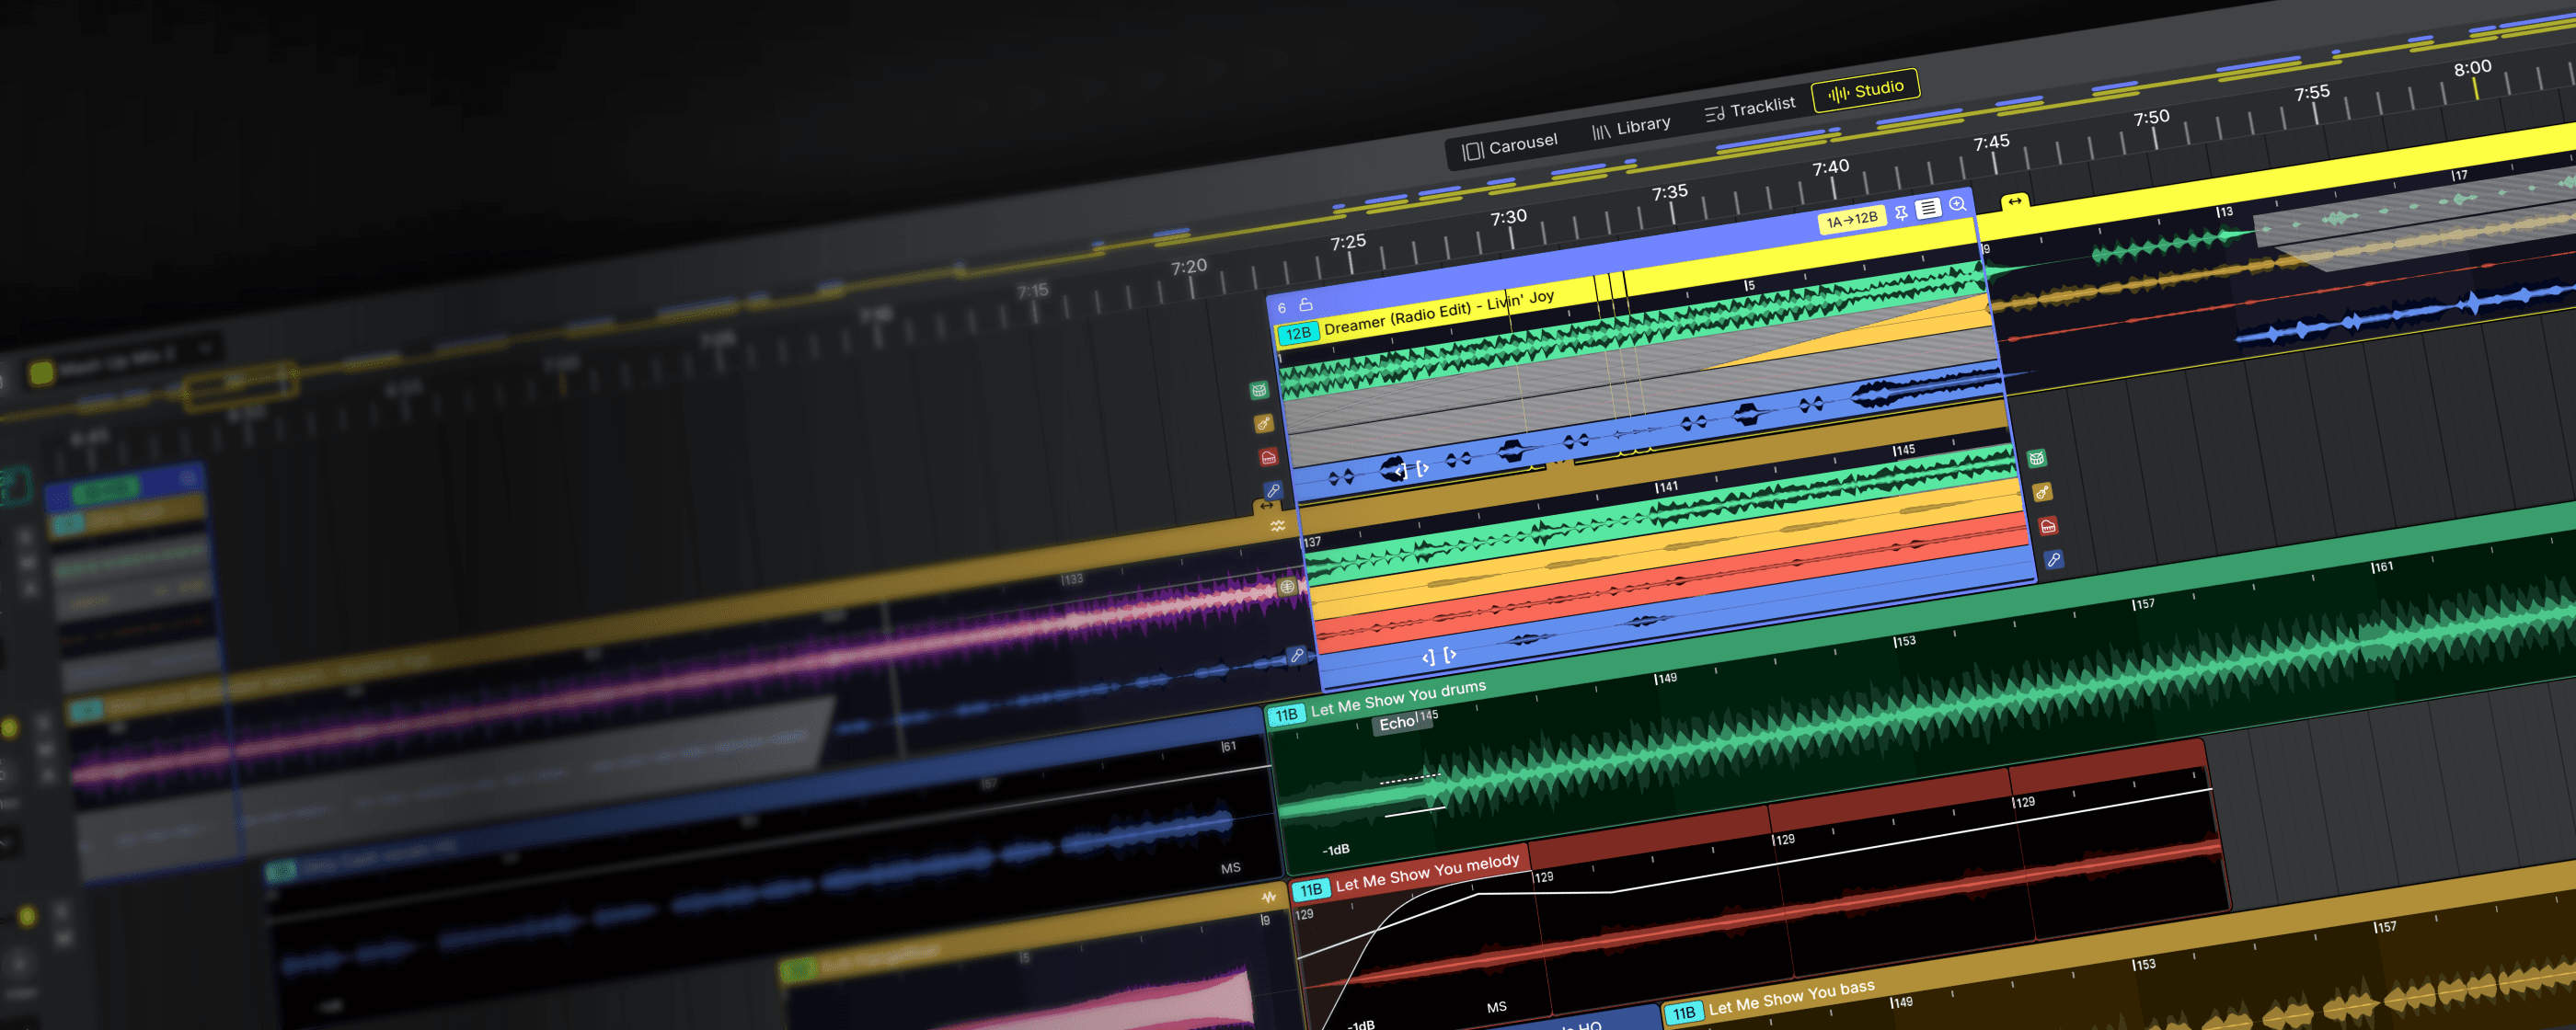This screenshot has height=1030, width=2576.
Task: Click loop bracket icons in bottom blue lane
Action: pyautogui.click(x=1439, y=656)
